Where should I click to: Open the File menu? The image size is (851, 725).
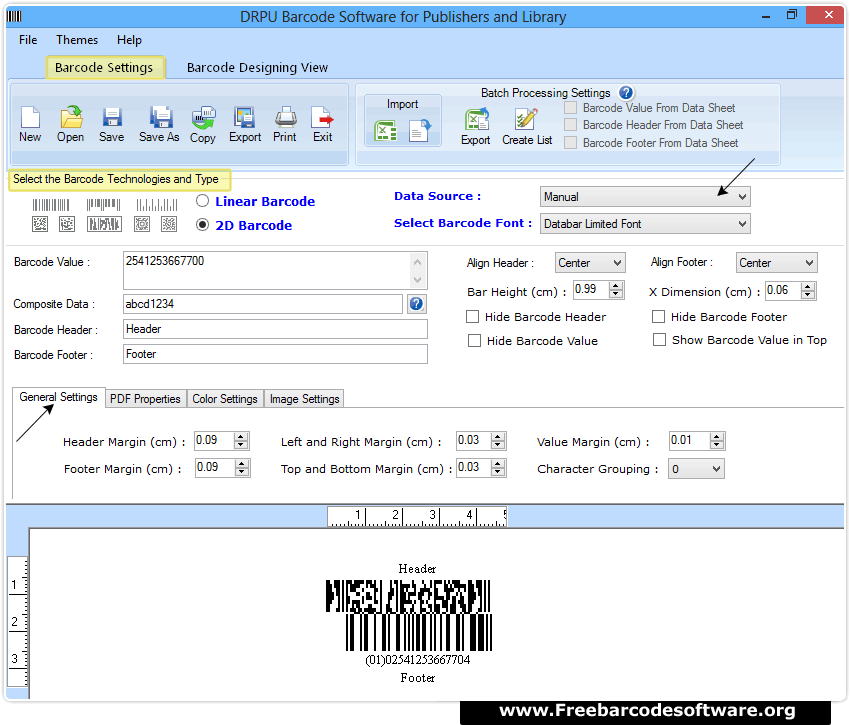point(28,40)
